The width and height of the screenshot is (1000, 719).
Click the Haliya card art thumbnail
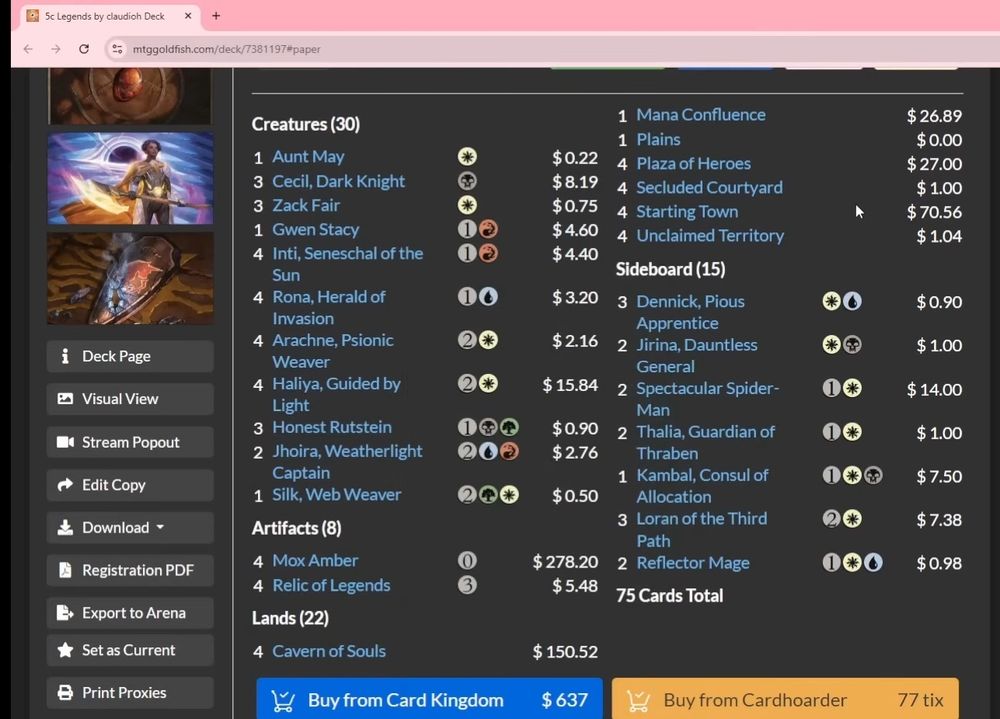tap(130, 179)
